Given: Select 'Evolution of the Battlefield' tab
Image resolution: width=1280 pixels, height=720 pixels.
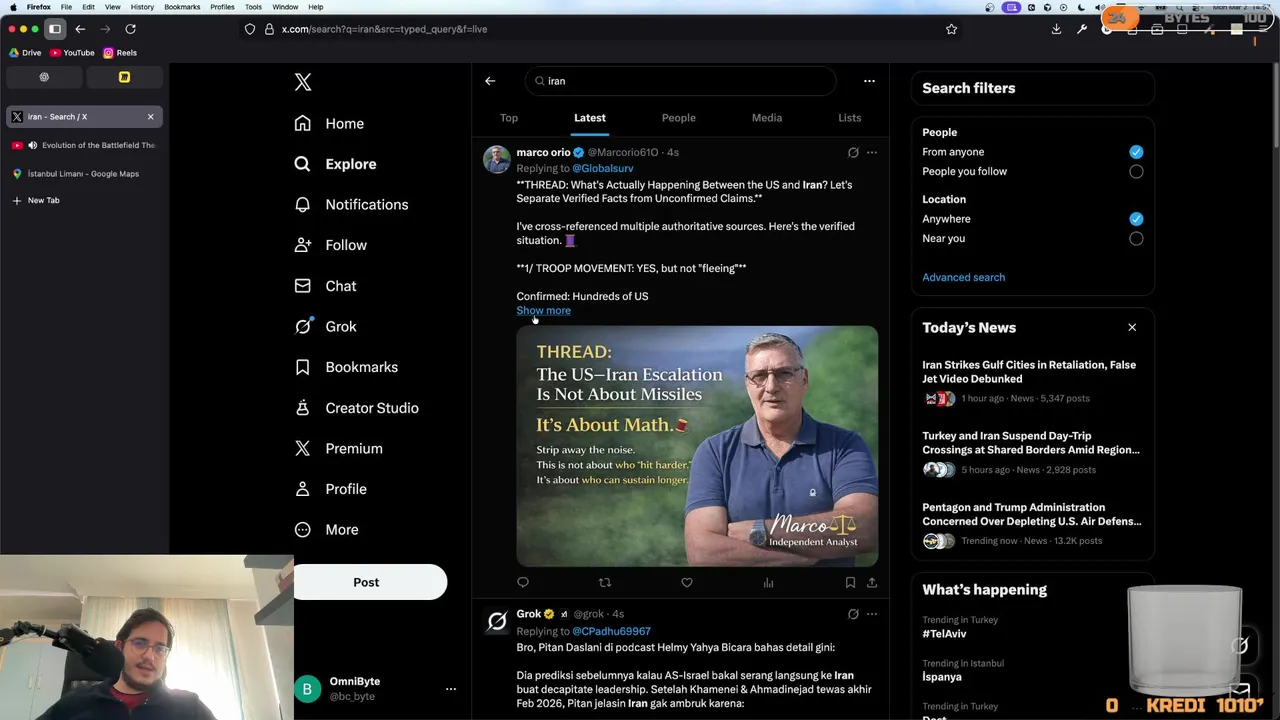Looking at the screenshot, I should pos(84,145).
